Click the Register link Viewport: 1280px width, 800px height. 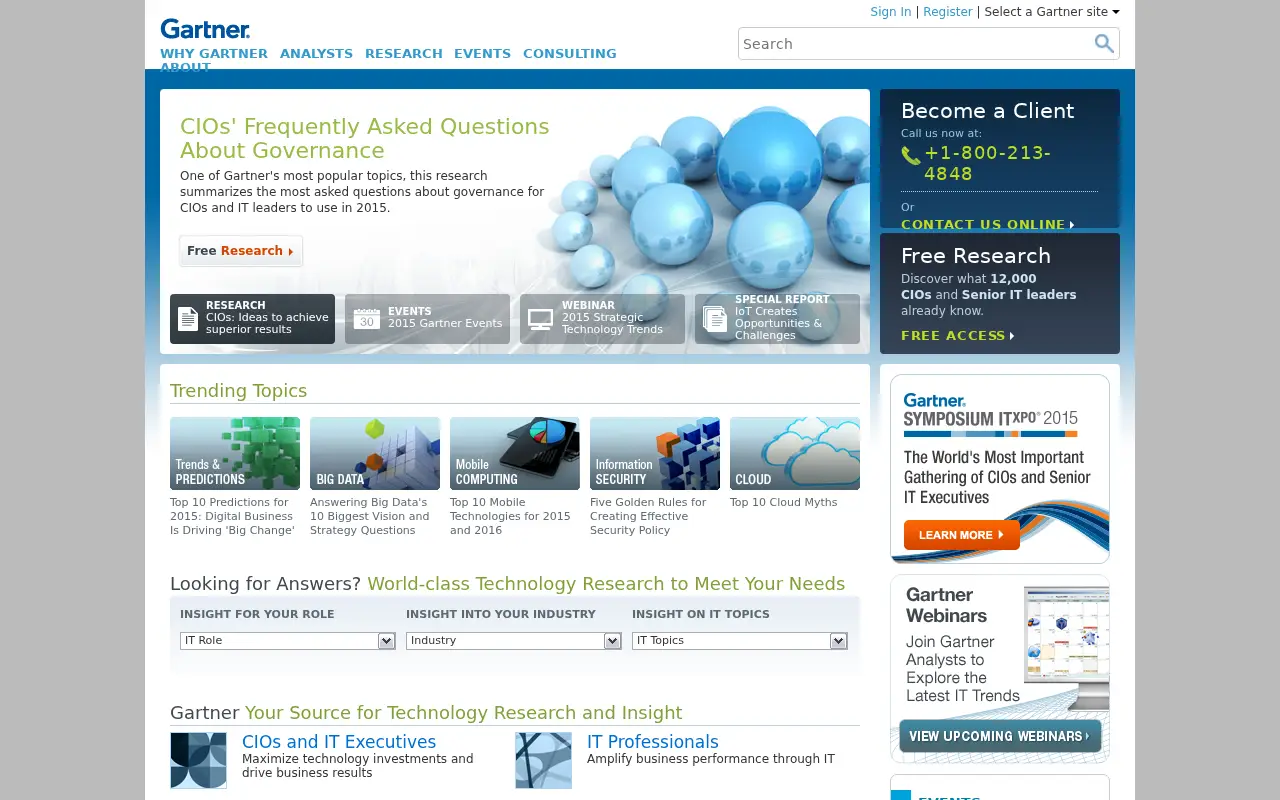tap(948, 12)
